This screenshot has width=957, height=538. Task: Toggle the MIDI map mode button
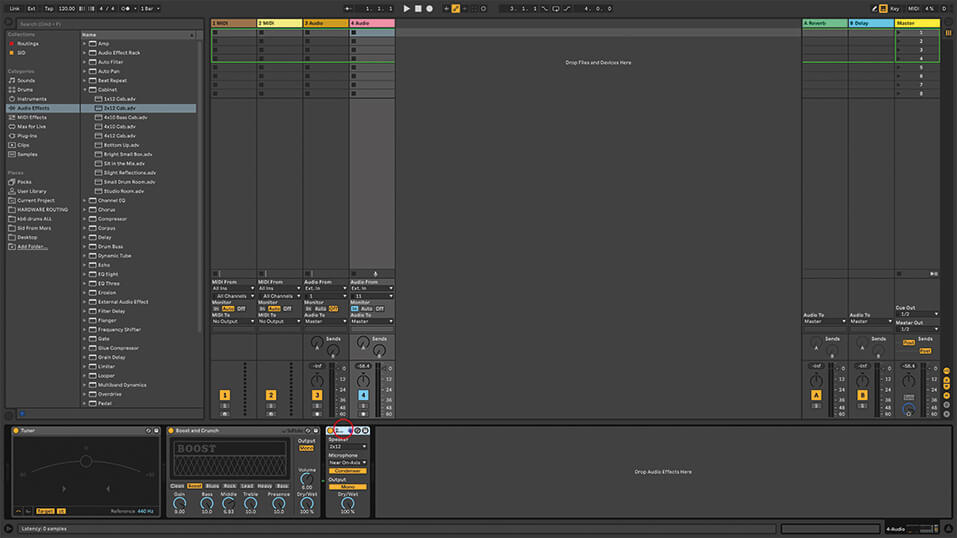pos(913,9)
